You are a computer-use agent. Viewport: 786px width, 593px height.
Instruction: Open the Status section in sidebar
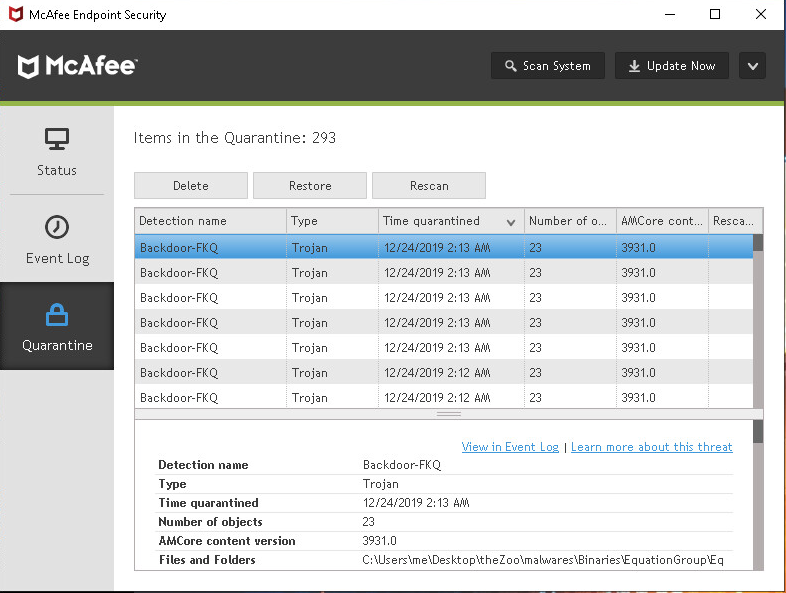57,150
